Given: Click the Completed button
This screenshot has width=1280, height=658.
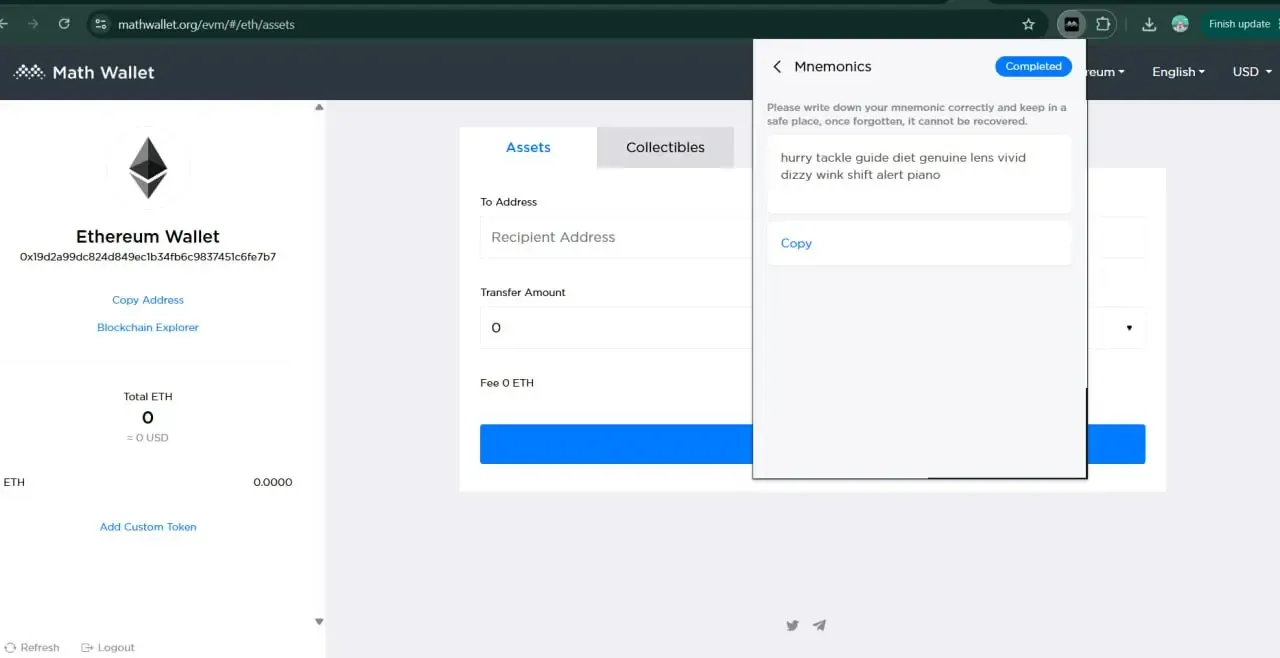Looking at the screenshot, I should click(1033, 67).
